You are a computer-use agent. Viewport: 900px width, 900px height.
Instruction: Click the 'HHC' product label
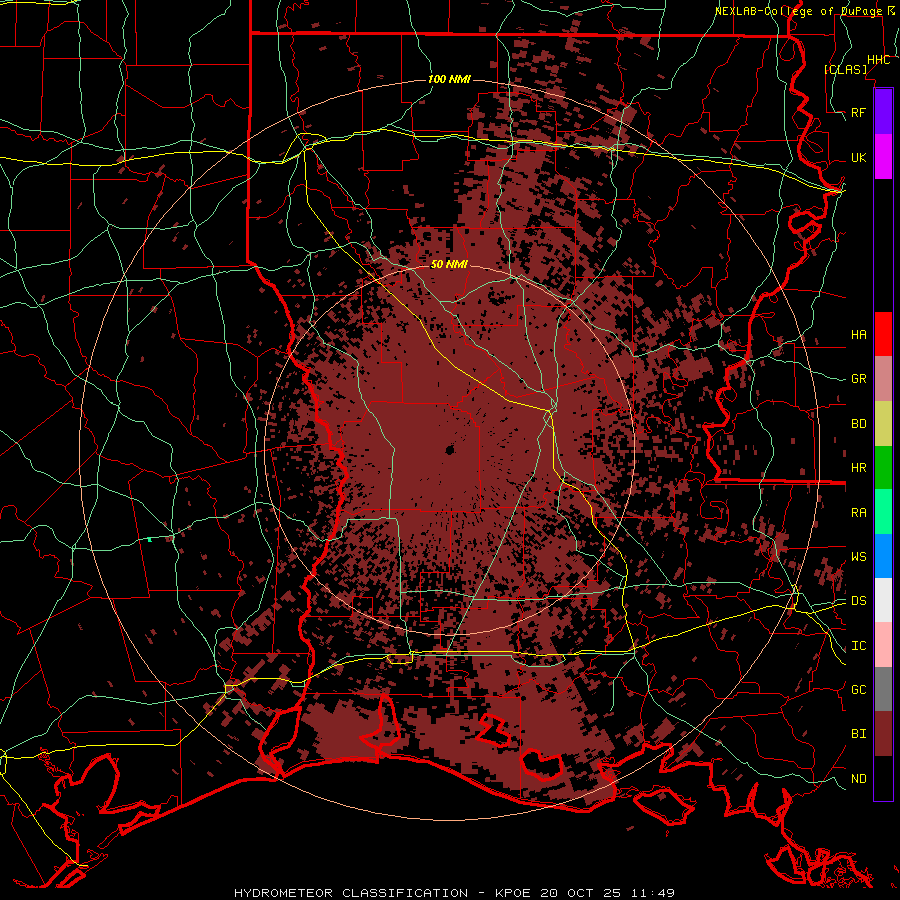point(878,59)
